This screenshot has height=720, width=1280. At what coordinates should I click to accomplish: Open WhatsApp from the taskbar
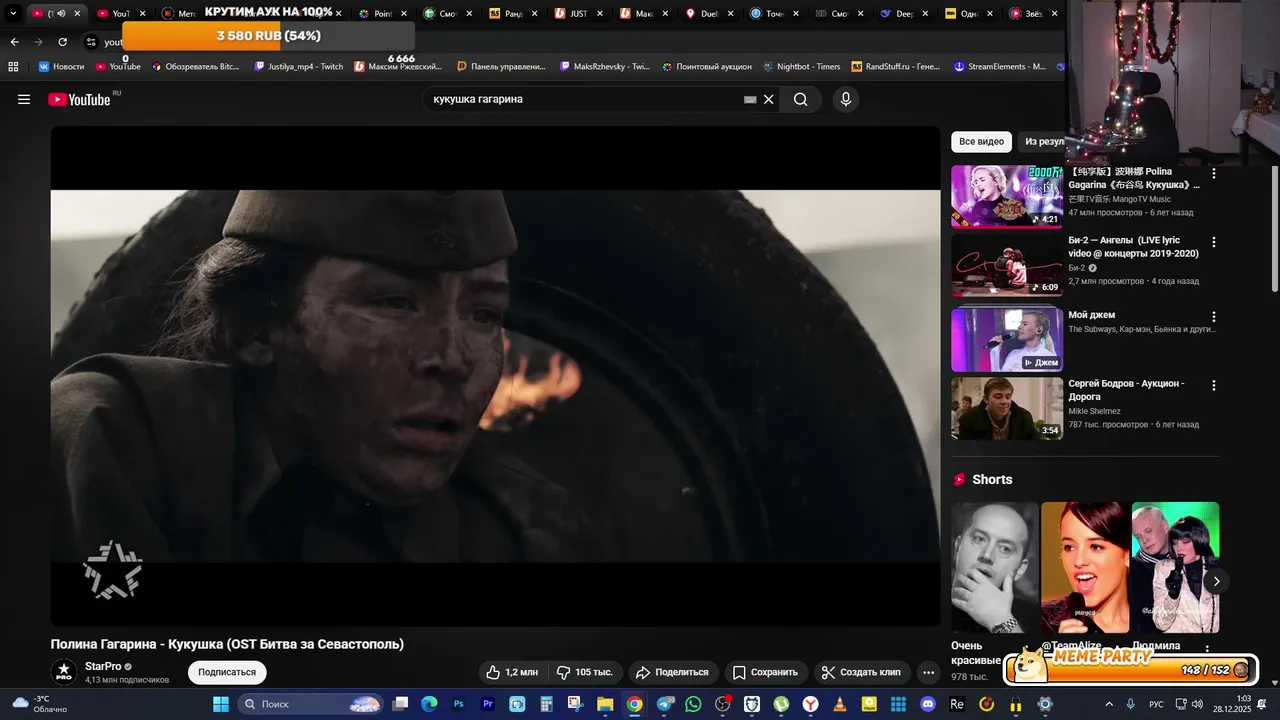tap(694, 704)
